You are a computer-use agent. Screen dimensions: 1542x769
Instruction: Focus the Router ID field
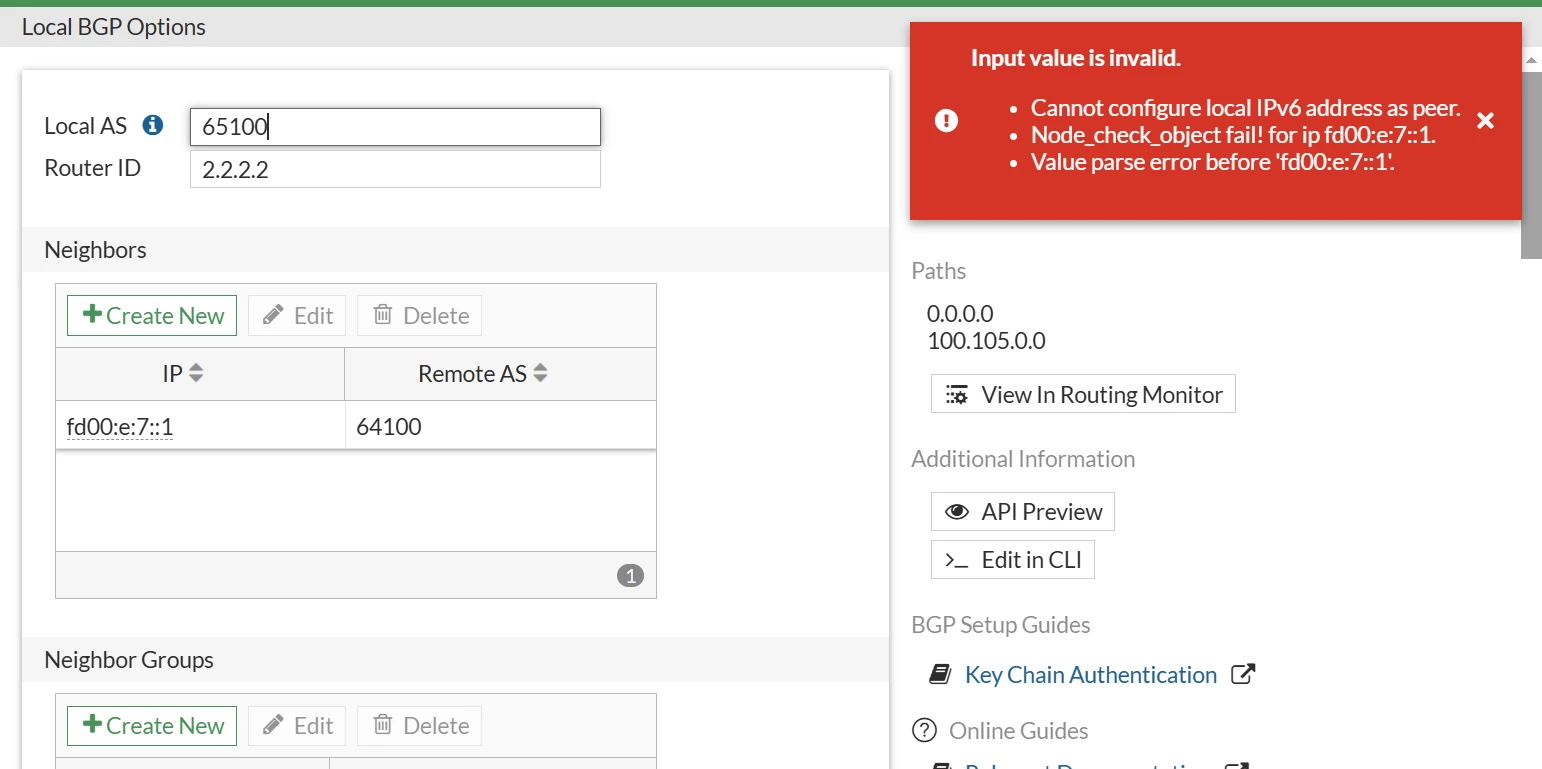pyautogui.click(x=395, y=169)
